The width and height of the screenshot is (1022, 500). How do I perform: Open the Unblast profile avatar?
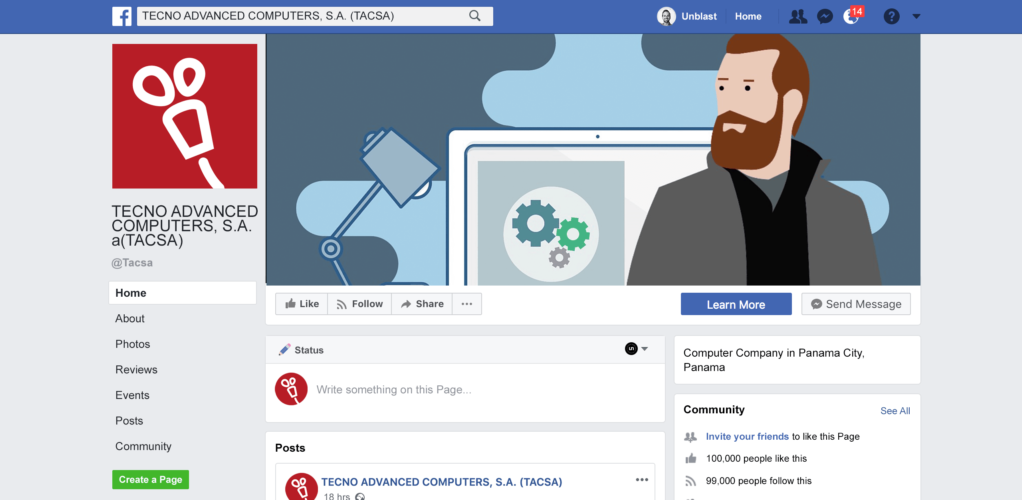coord(666,16)
